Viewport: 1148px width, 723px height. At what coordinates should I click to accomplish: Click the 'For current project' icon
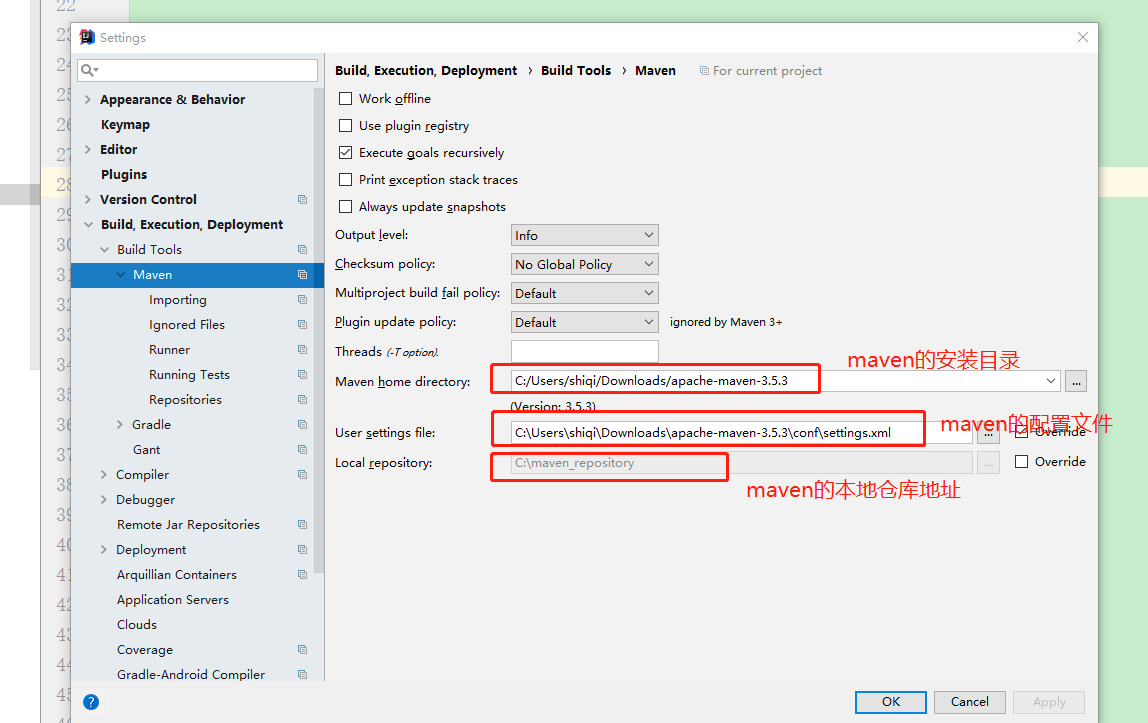click(704, 71)
